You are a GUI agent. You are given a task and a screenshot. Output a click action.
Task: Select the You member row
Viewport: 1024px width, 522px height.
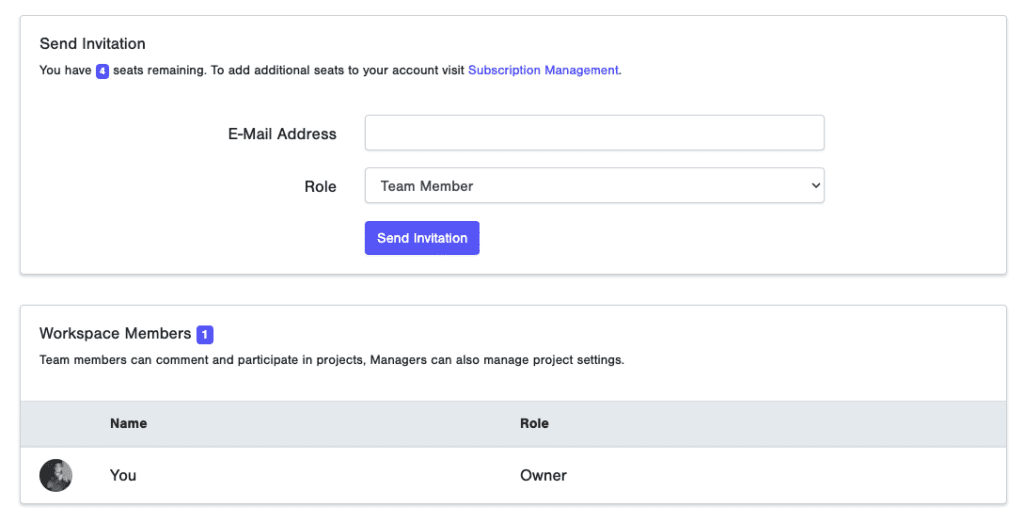513,475
